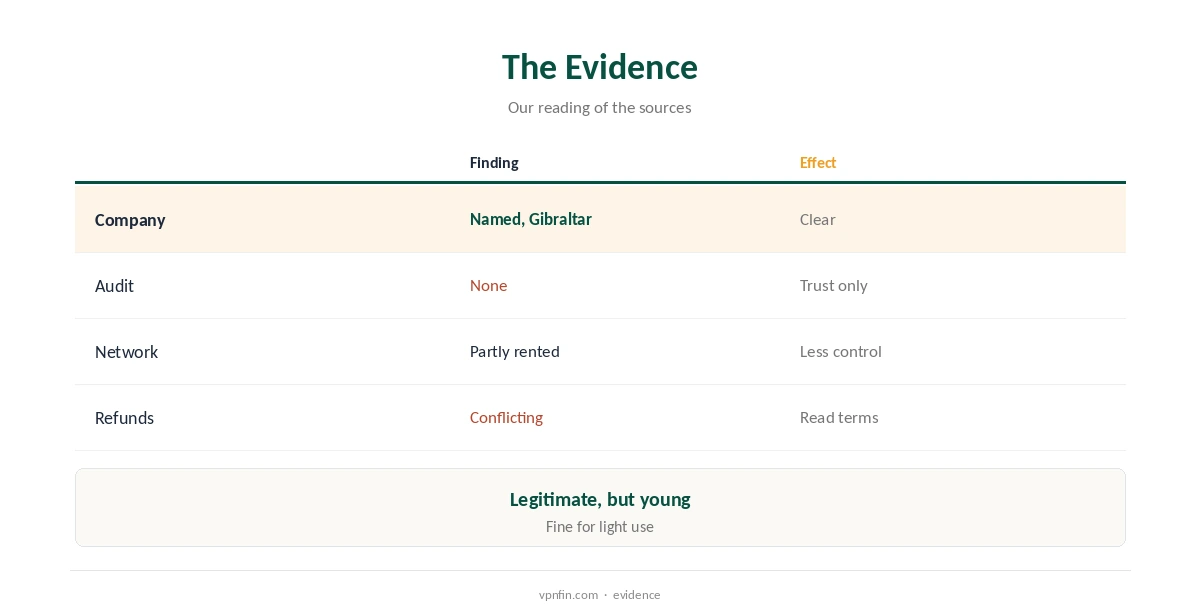Select the 'Refunds' row label
The image size is (1200, 614).
pos(124,418)
